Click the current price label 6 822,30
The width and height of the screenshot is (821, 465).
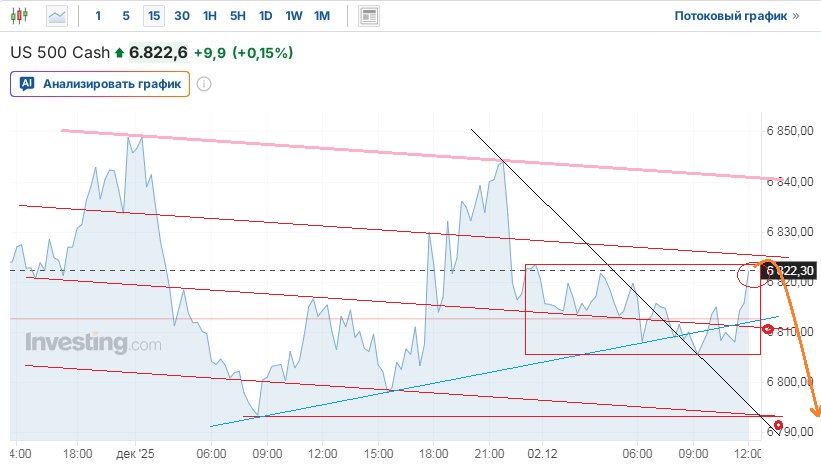790,271
